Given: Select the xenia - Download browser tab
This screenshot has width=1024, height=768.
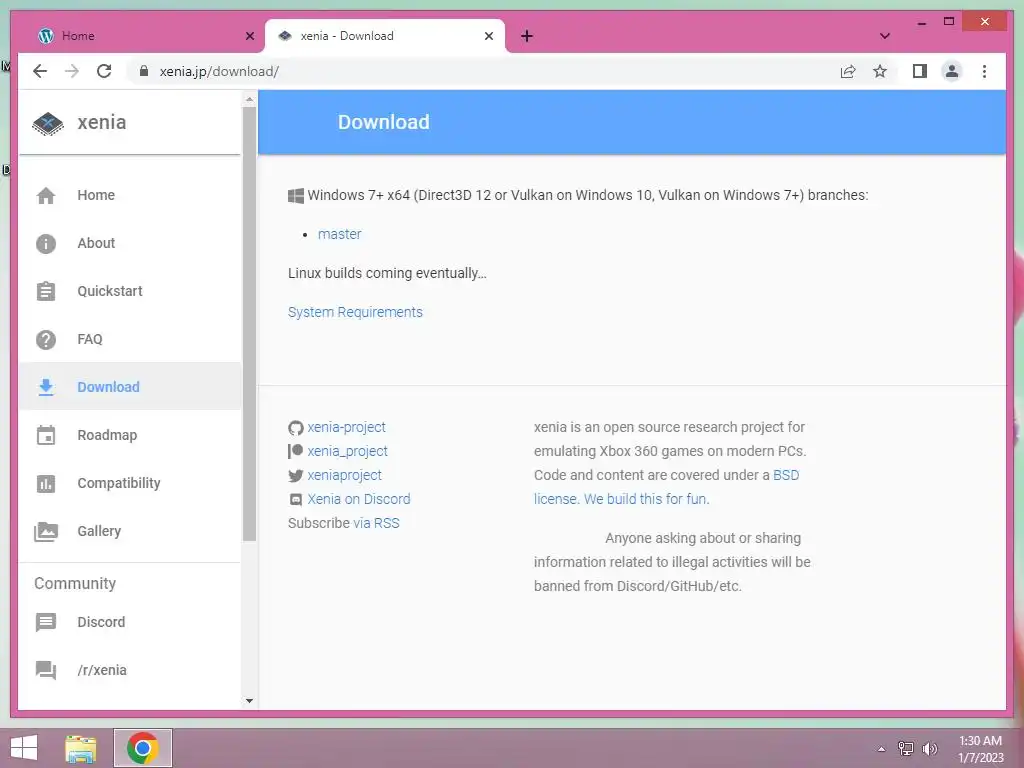Looking at the screenshot, I should 385,36.
